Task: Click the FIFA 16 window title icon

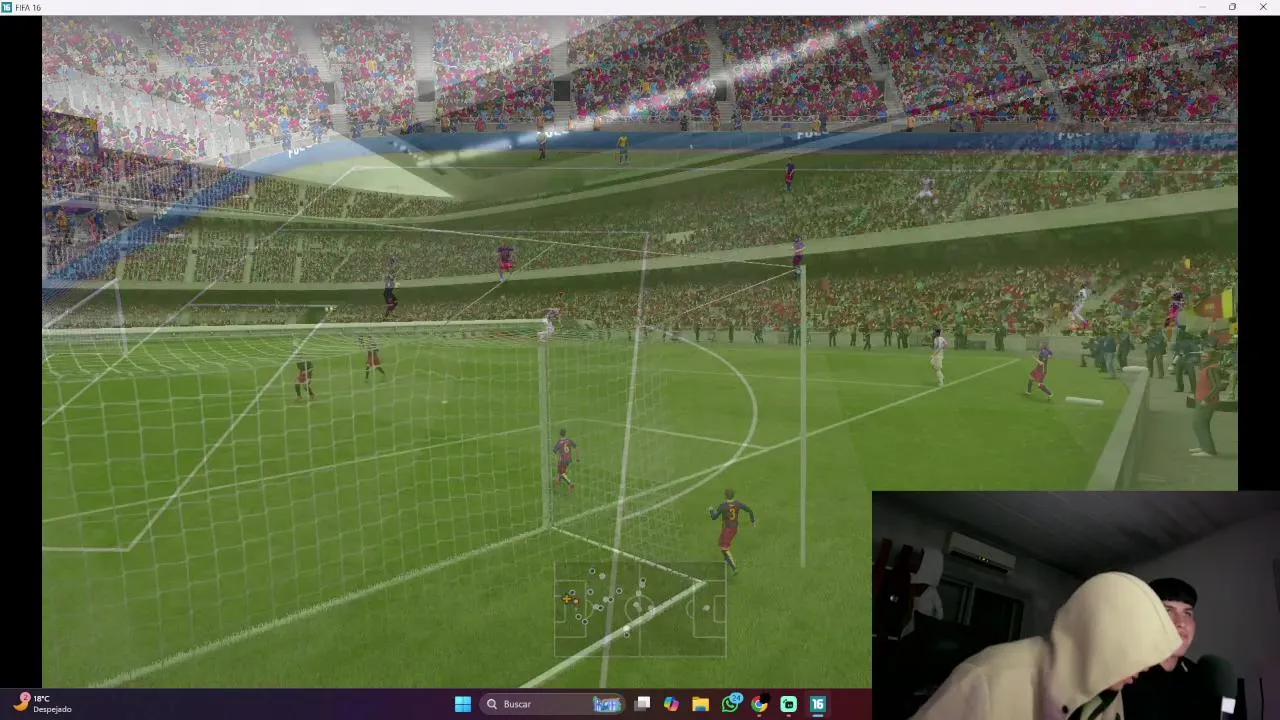Action: point(7,7)
